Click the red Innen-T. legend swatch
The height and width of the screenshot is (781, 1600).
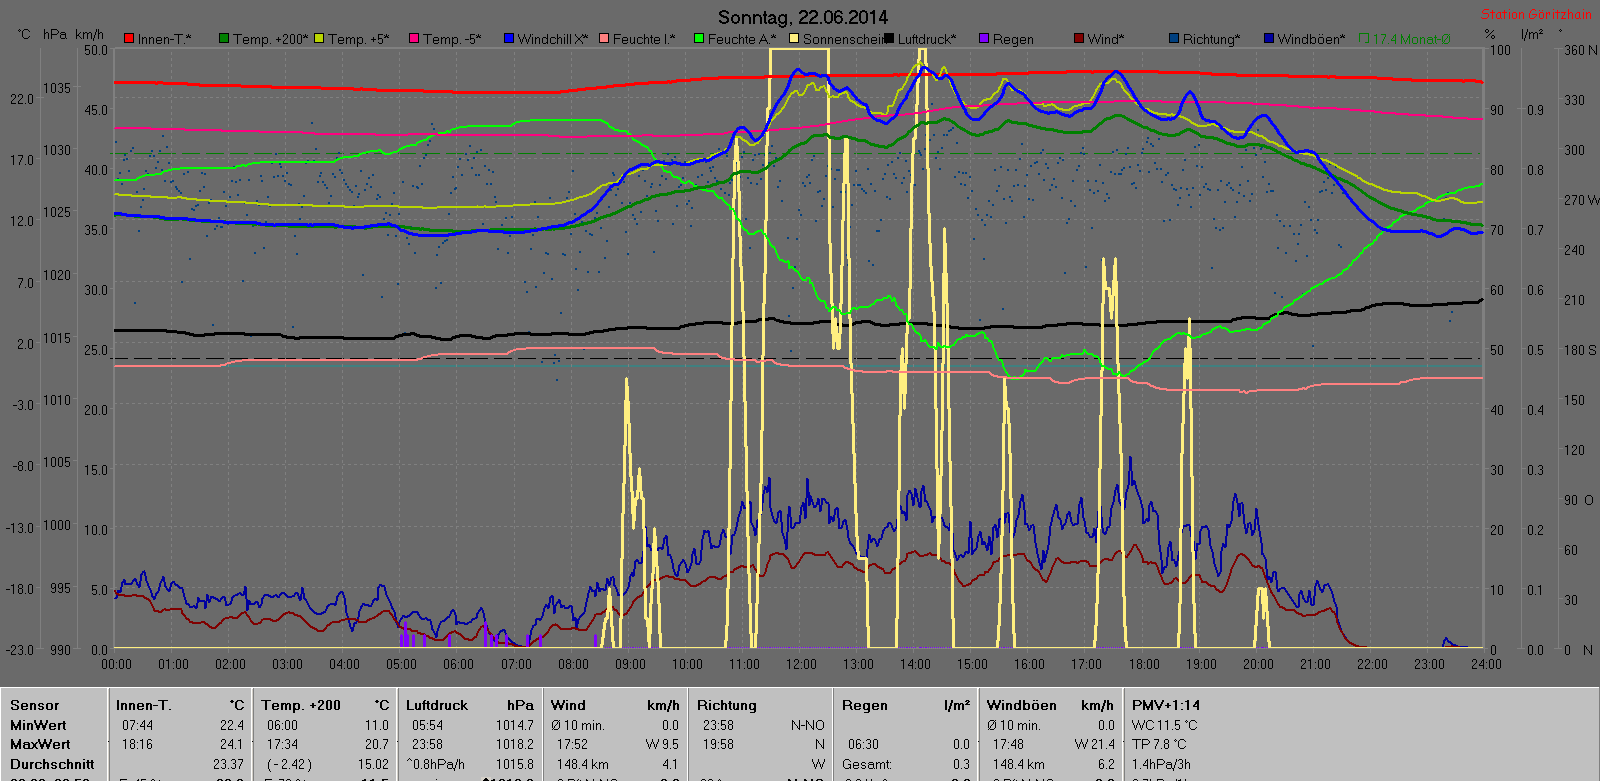[129, 39]
